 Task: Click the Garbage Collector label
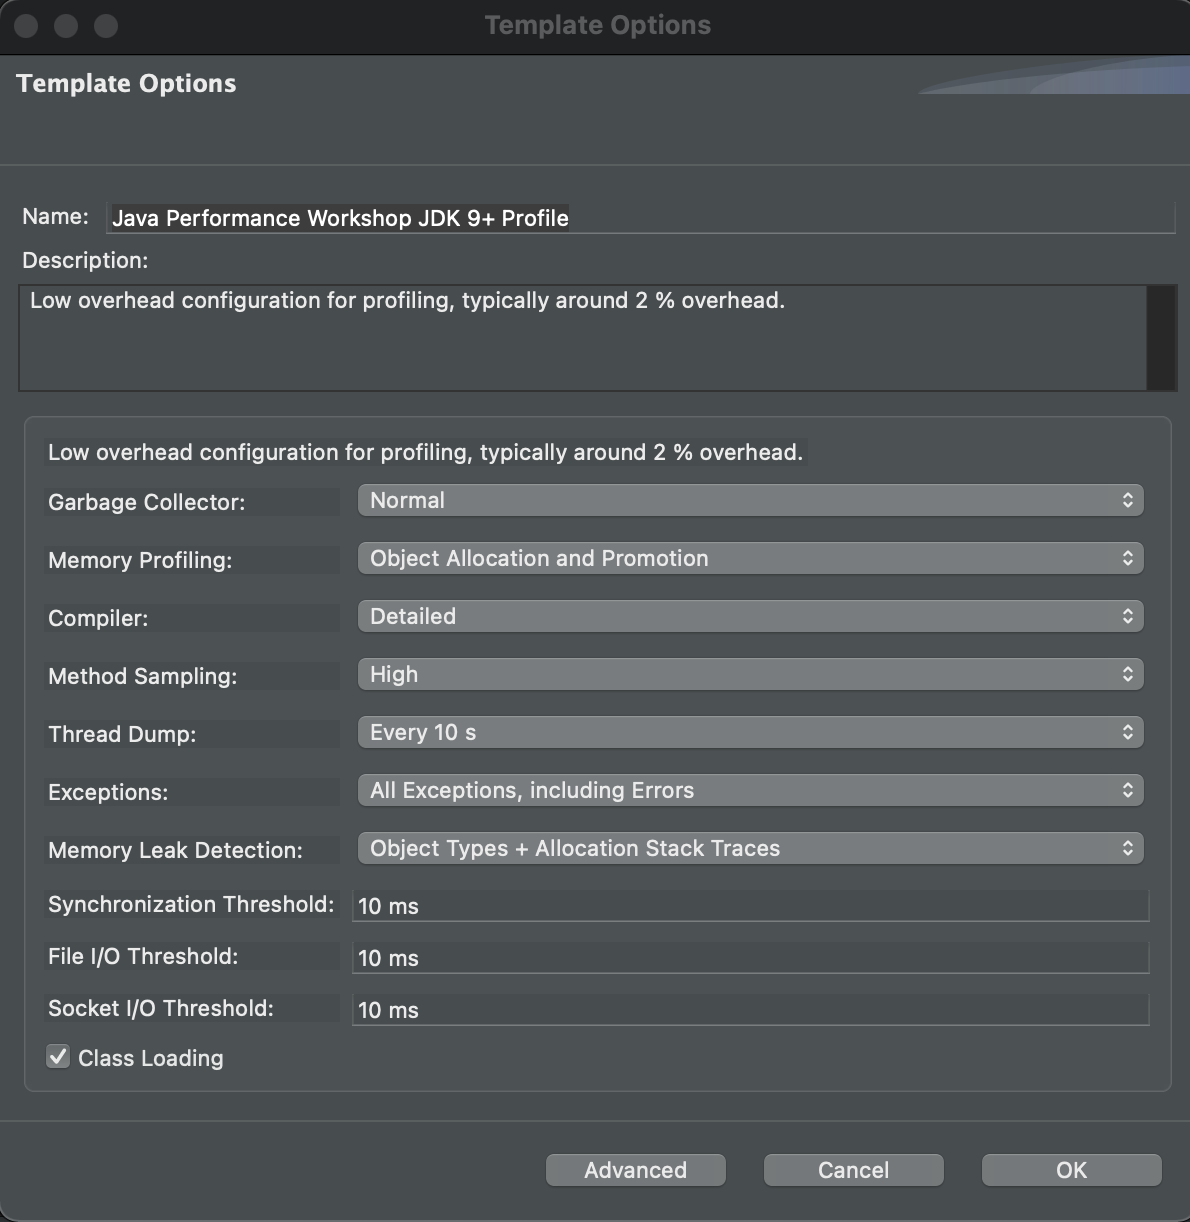[x=147, y=502]
